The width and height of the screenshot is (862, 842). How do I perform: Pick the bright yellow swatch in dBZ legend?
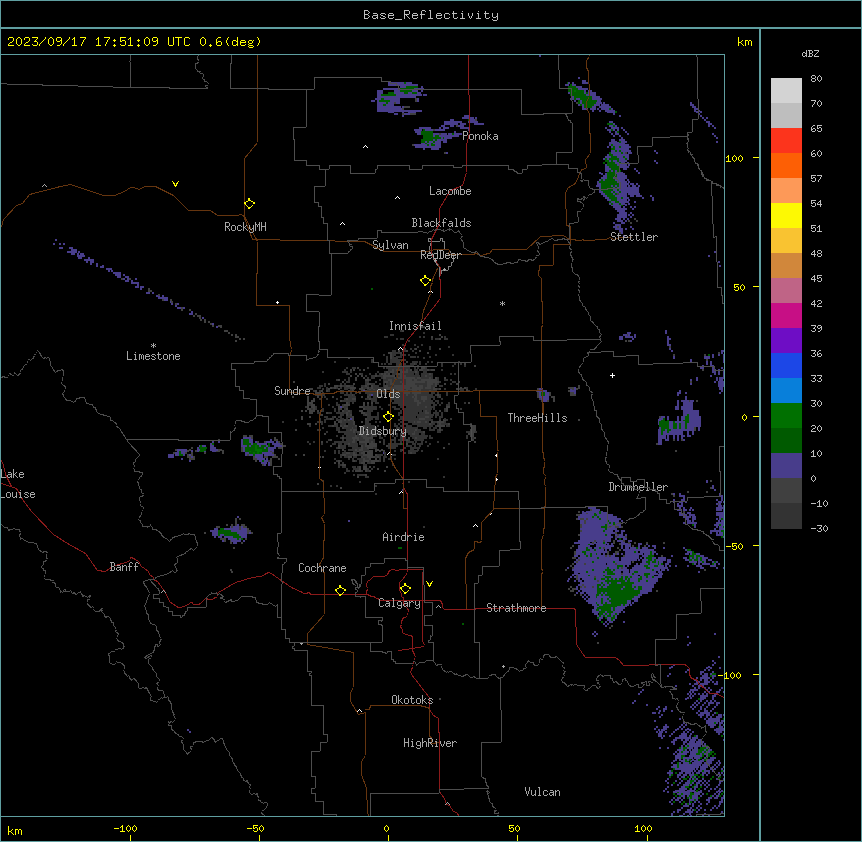coord(786,215)
